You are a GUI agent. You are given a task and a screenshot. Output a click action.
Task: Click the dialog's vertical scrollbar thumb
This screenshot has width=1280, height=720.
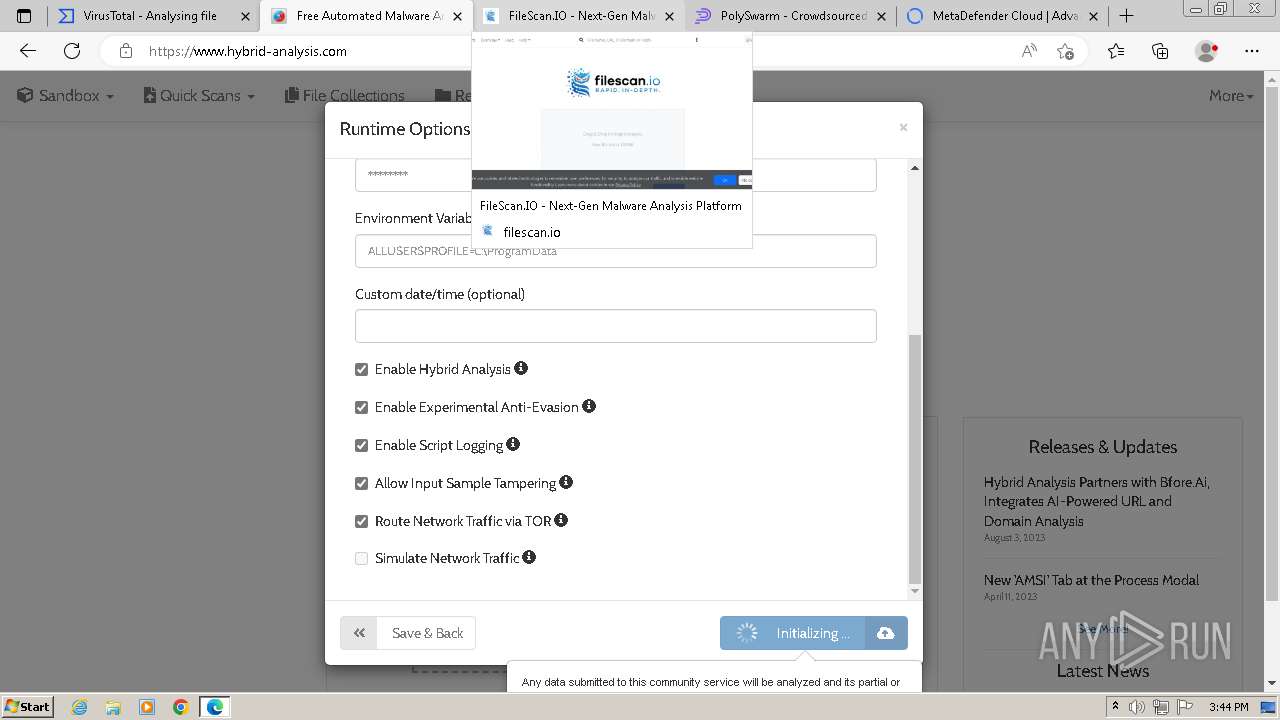(x=914, y=460)
